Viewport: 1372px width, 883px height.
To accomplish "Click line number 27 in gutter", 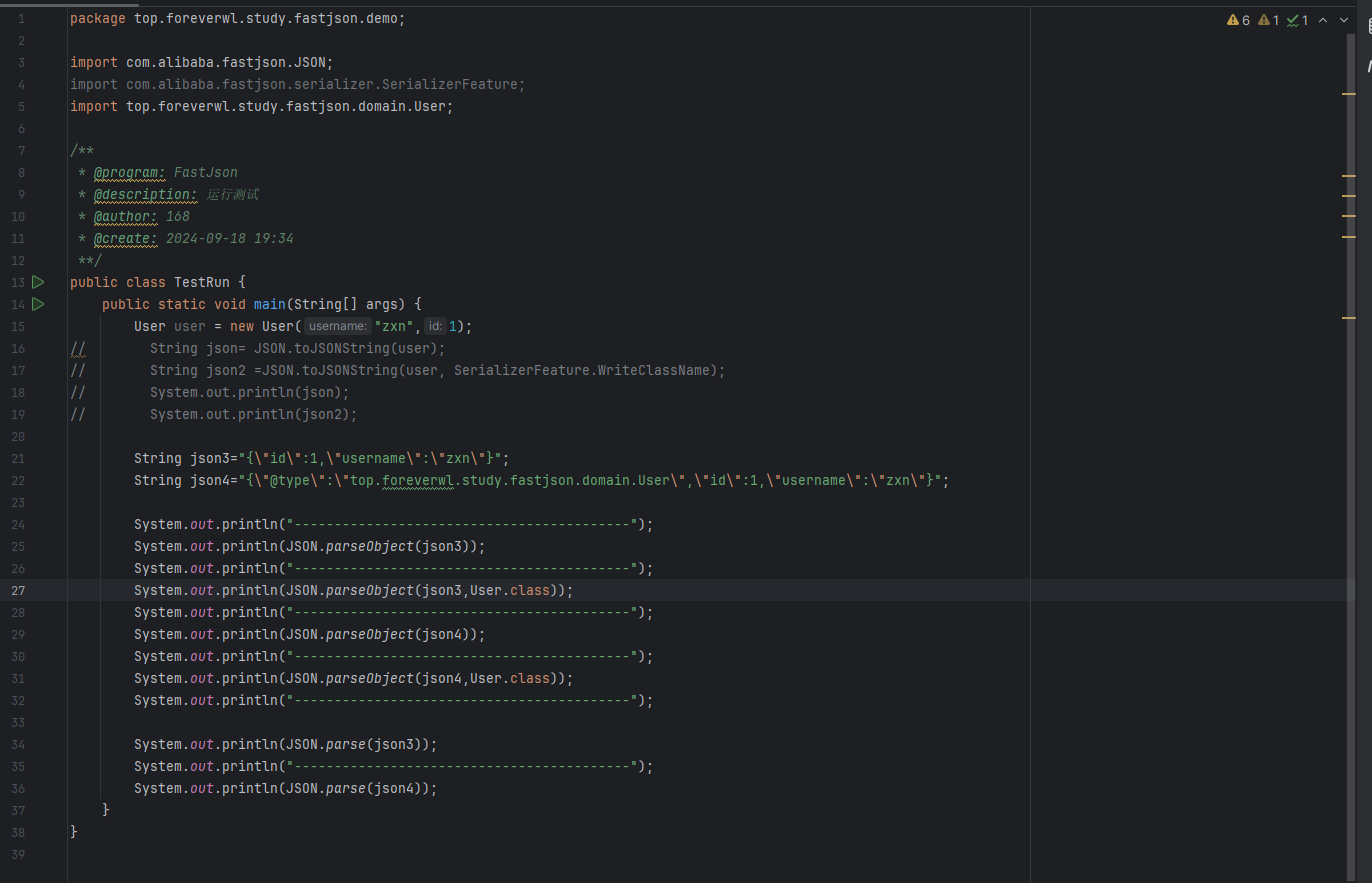I will pos(19,590).
